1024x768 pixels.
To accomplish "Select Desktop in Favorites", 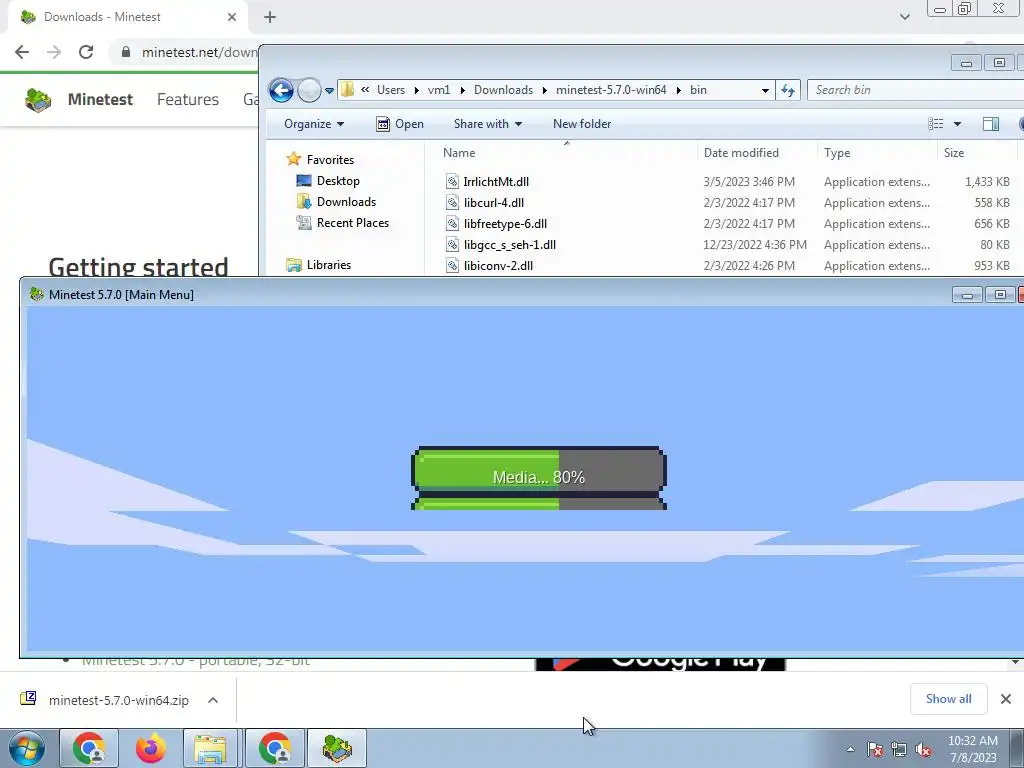I will [328, 181].
